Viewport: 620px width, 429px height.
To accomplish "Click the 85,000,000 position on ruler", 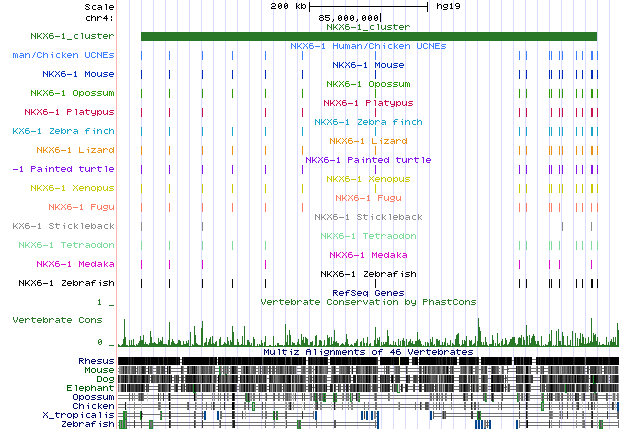I will click(x=349, y=17).
